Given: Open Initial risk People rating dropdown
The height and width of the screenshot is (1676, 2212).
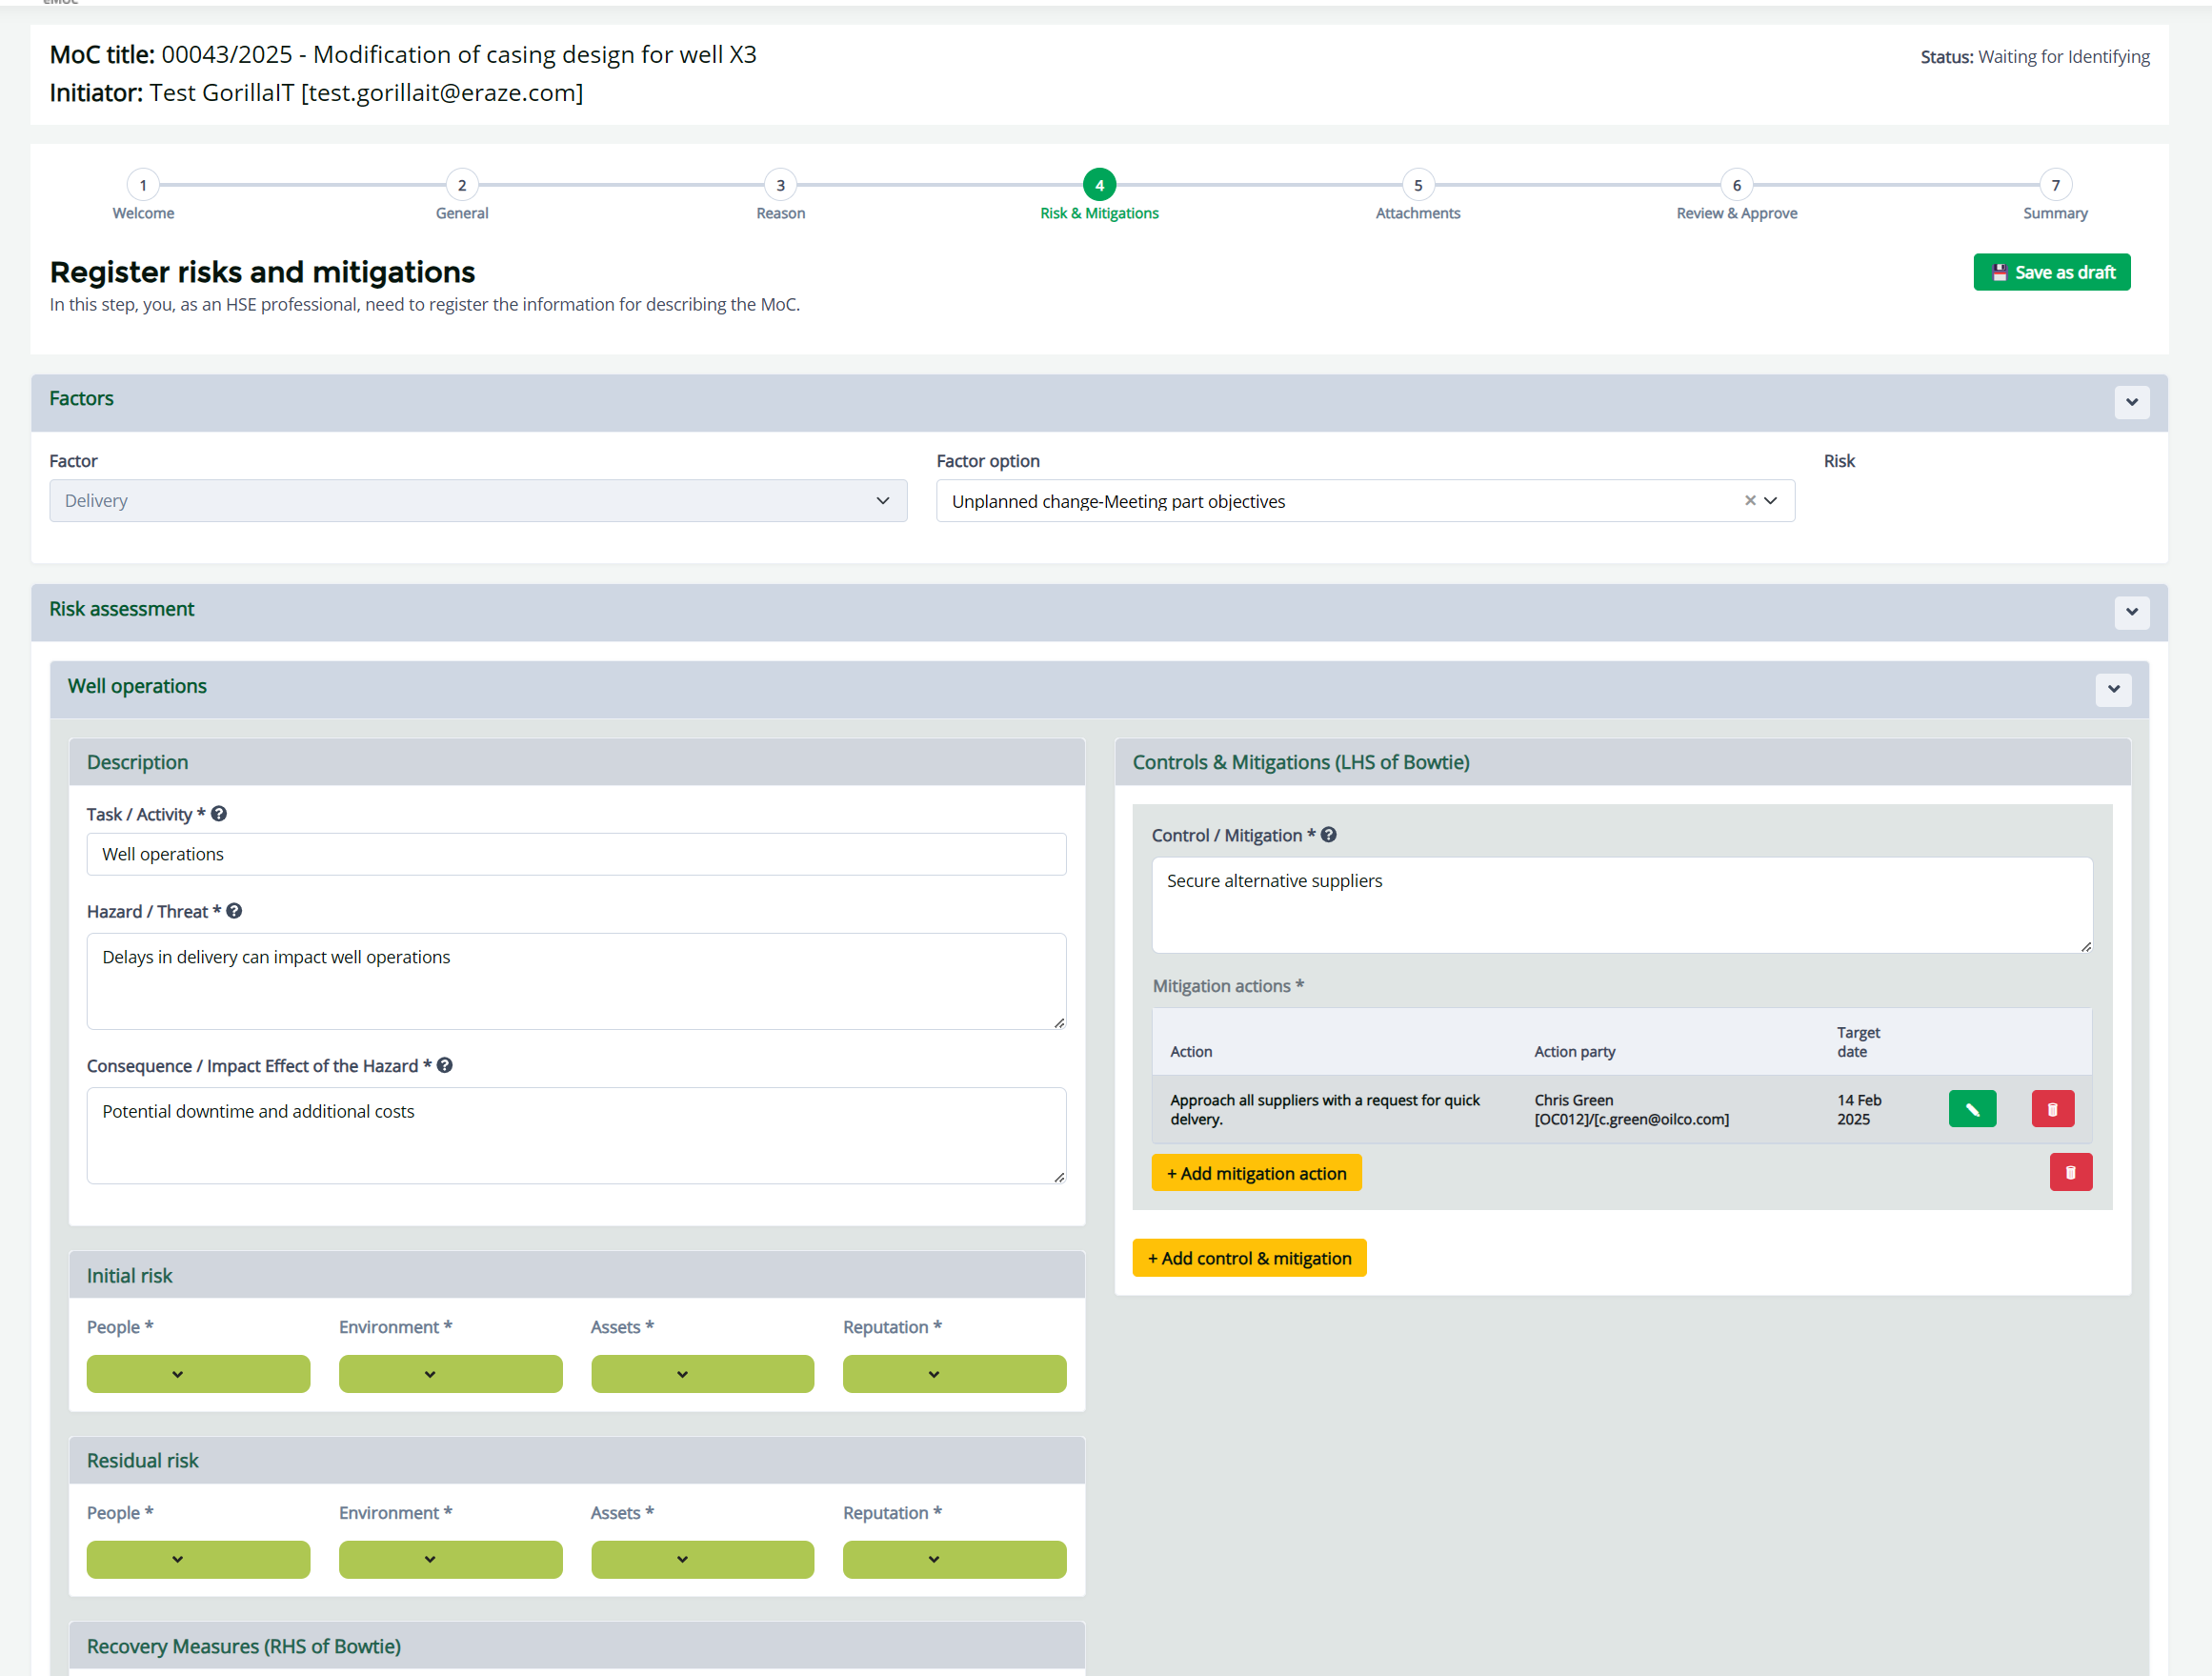Looking at the screenshot, I should 198,1373.
